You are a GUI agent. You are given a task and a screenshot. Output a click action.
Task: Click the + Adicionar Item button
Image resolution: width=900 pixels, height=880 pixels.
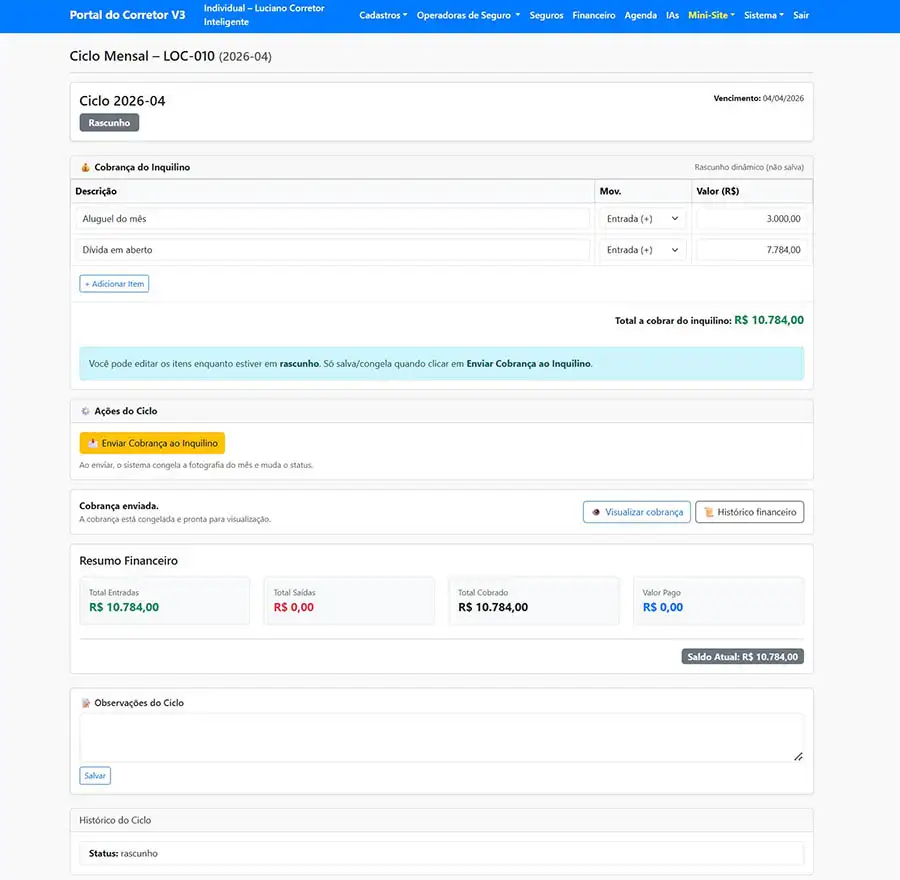[114, 284]
